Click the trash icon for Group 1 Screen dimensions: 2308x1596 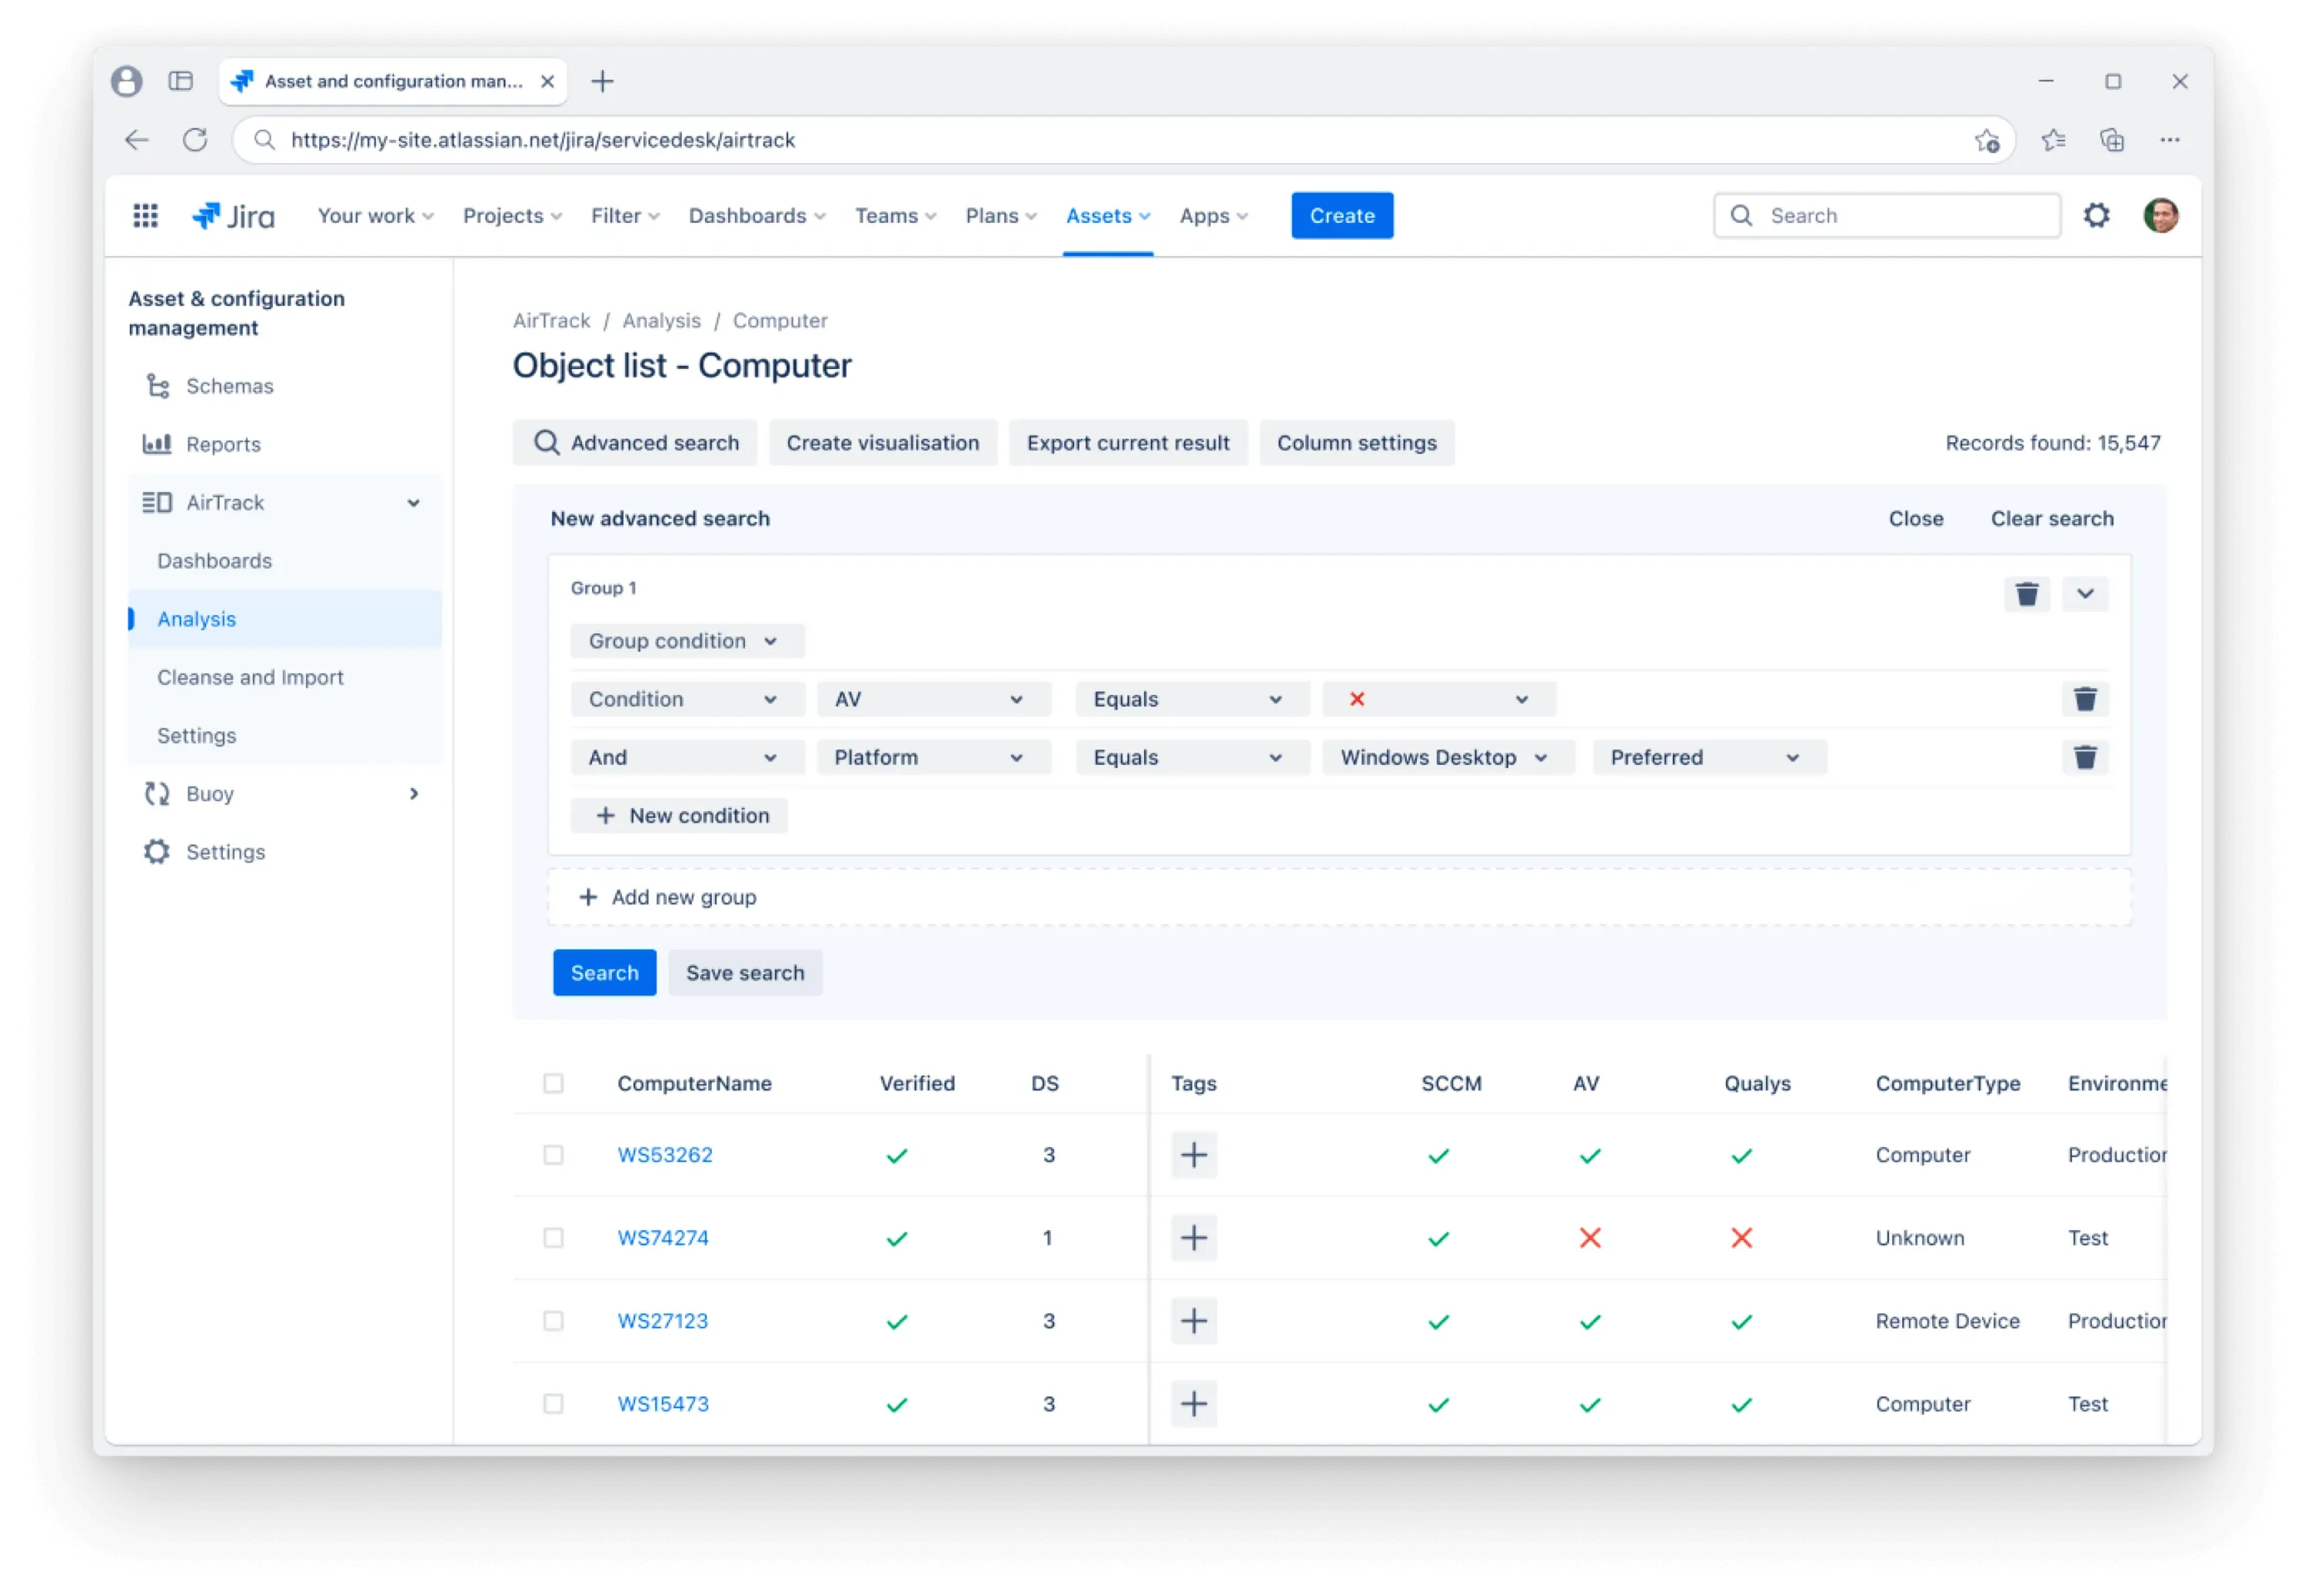point(2026,593)
